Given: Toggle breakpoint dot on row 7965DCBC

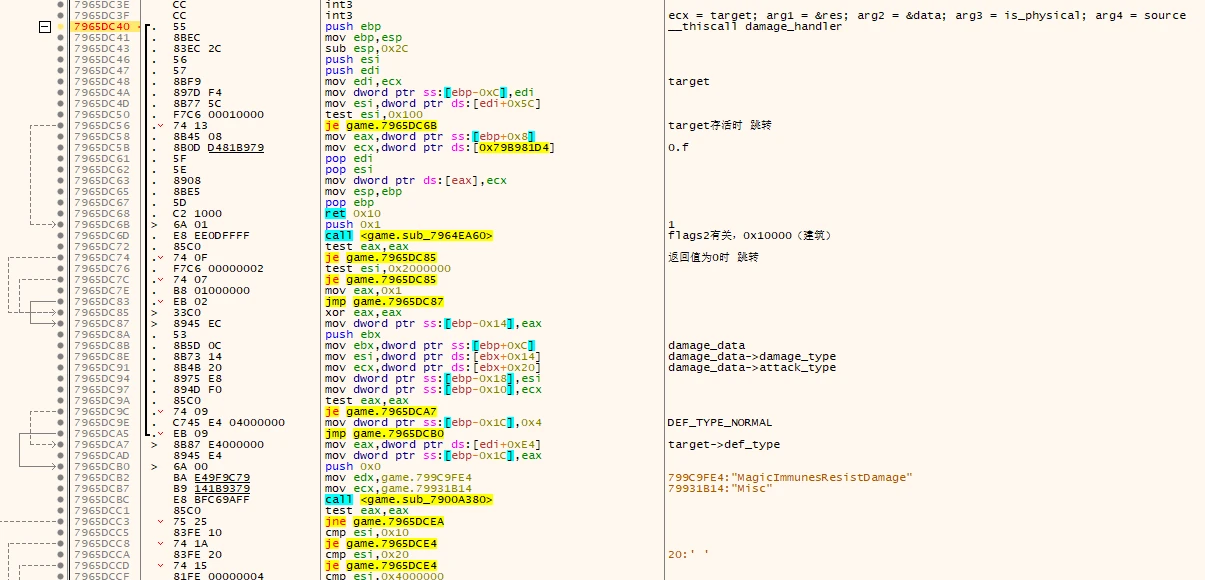Looking at the screenshot, I should 62,500.
